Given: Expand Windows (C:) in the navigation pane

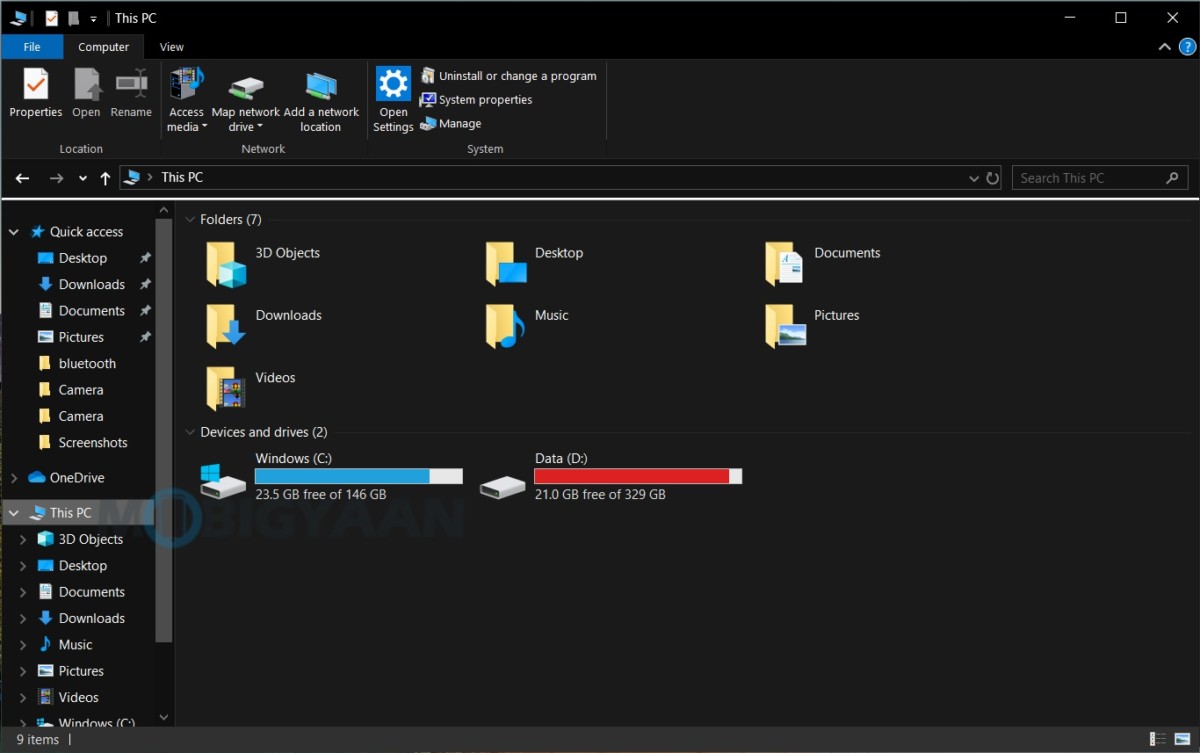Looking at the screenshot, I should pos(22,722).
